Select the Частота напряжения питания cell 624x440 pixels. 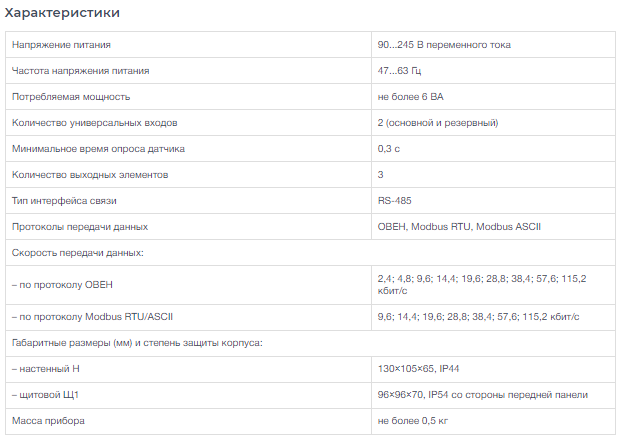tap(188, 71)
